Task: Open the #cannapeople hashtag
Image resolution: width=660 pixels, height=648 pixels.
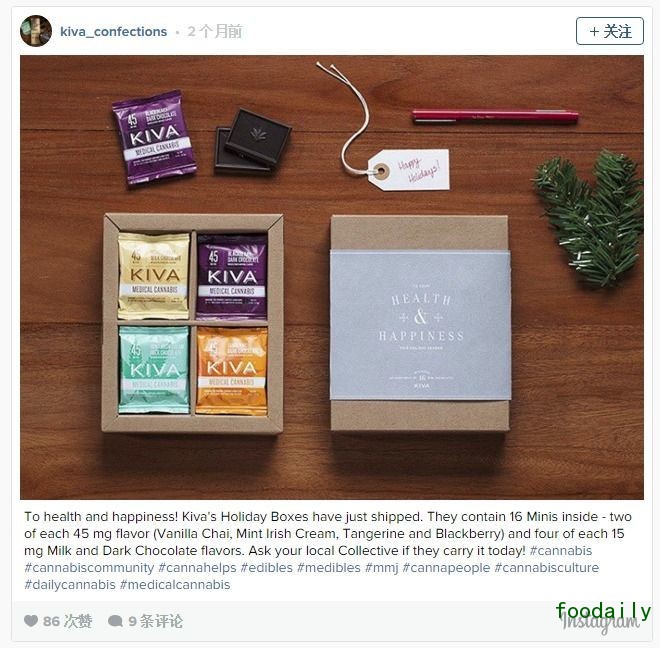Action: pyautogui.click(x=446, y=568)
